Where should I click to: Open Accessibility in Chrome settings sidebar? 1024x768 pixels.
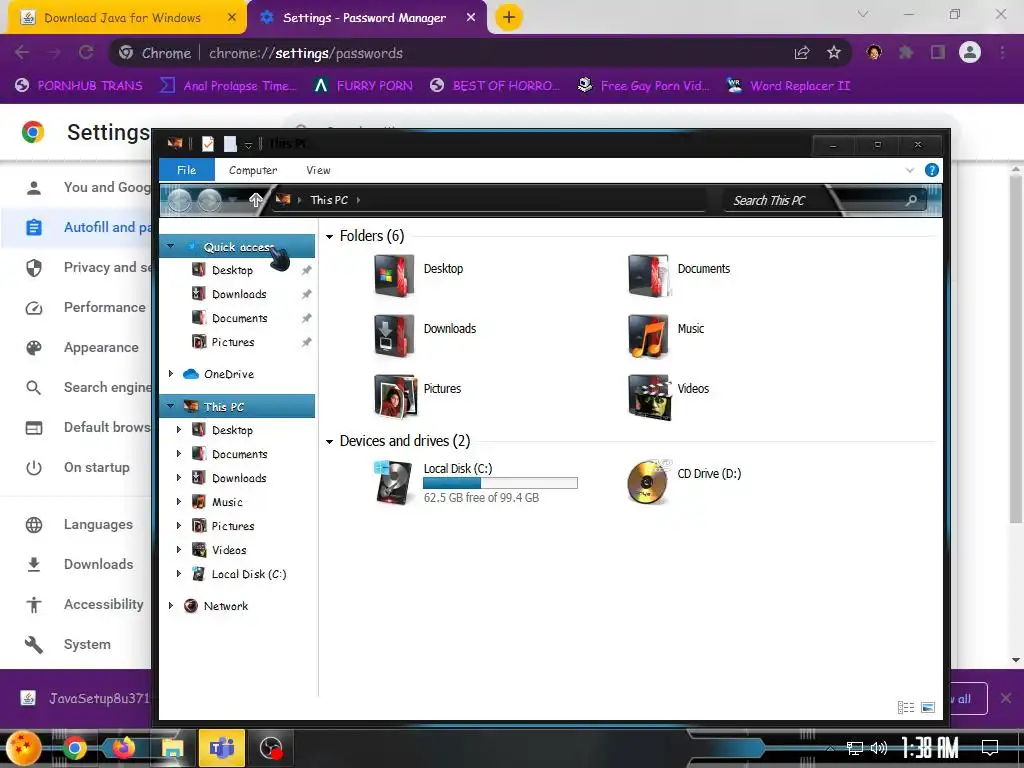tap(103, 604)
